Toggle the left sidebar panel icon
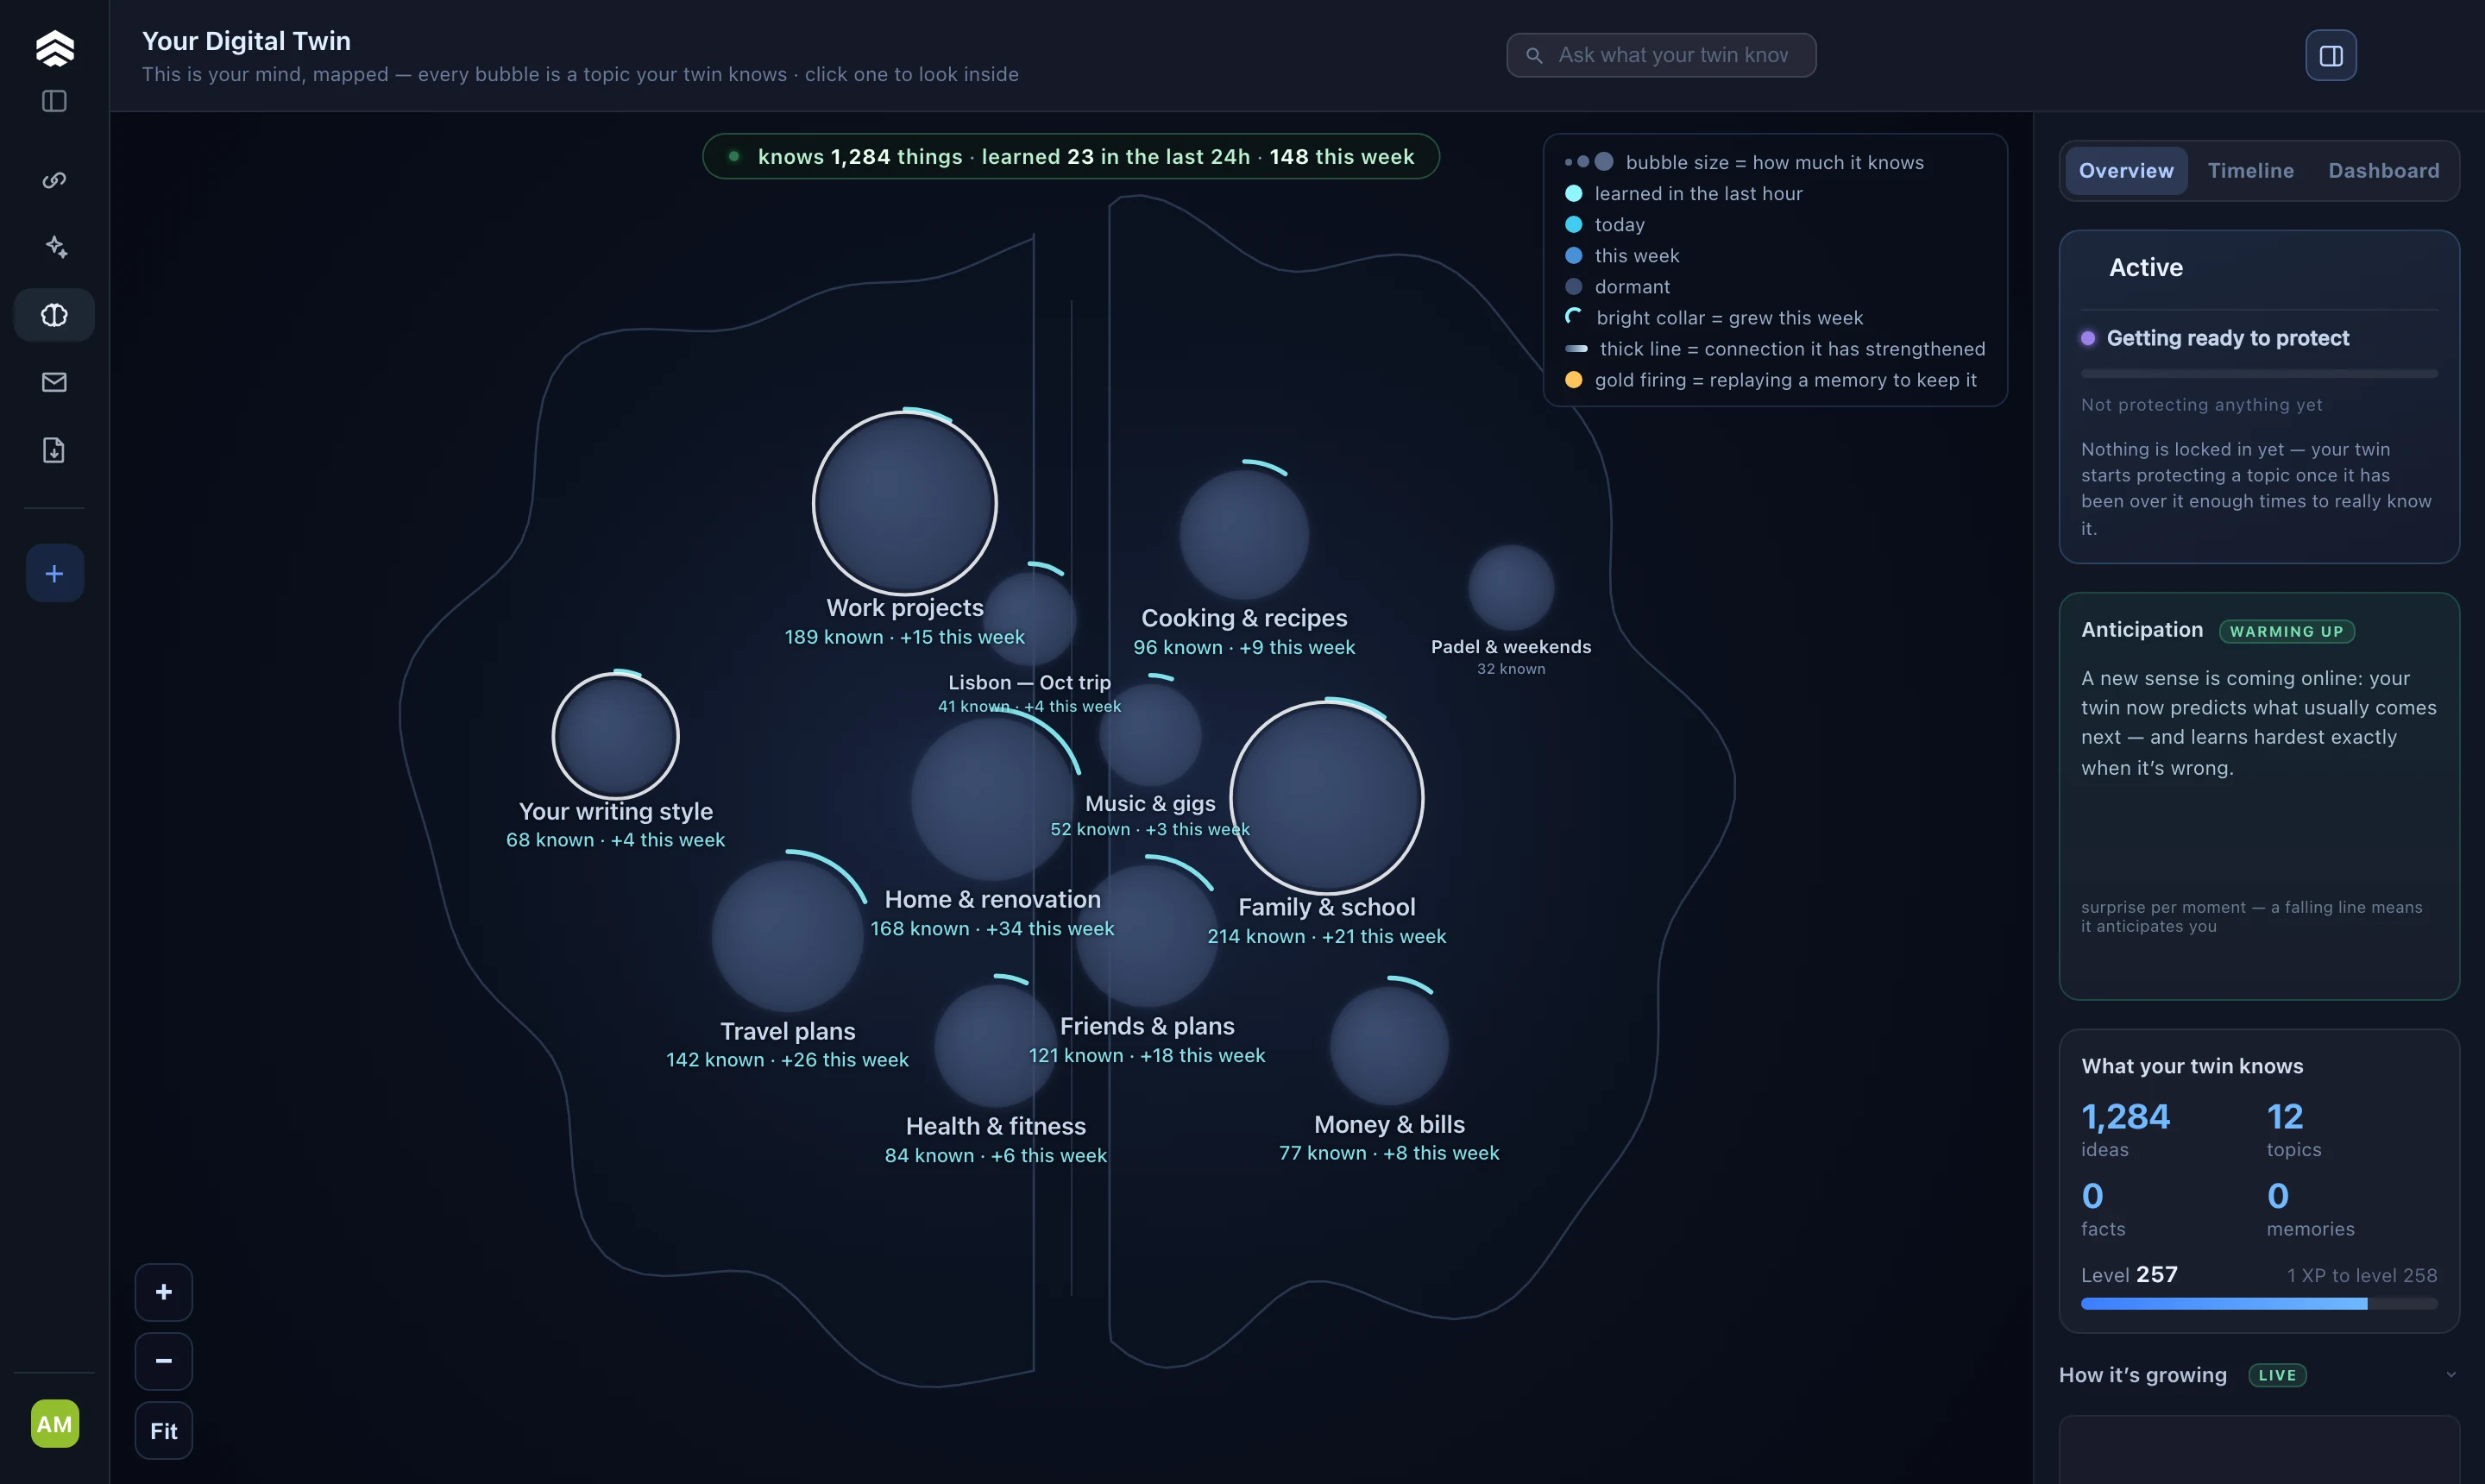This screenshot has height=1484, width=2485. click(54, 101)
